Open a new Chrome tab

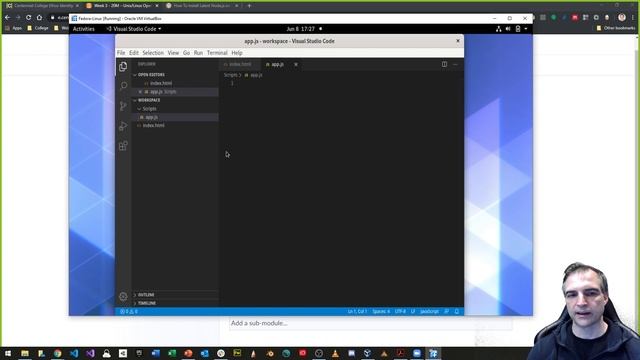pyautogui.click(x=249, y=6)
